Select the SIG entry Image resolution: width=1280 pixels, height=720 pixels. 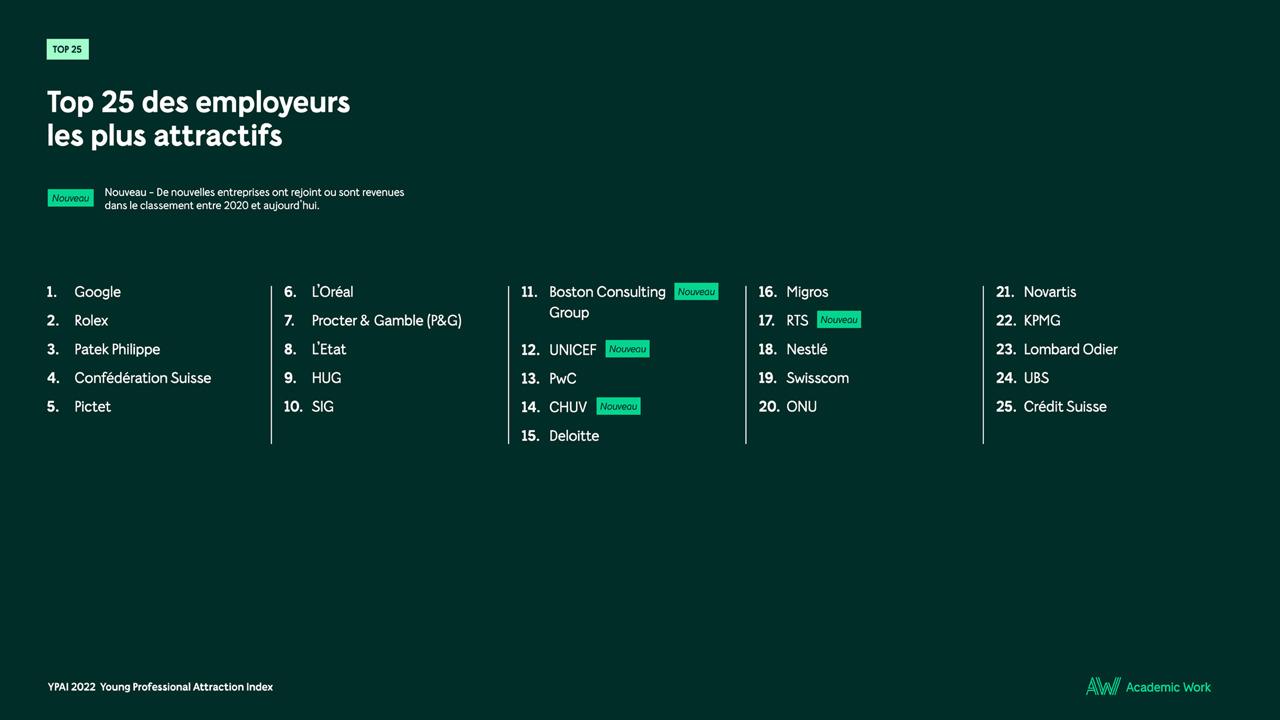[x=323, y=406]
